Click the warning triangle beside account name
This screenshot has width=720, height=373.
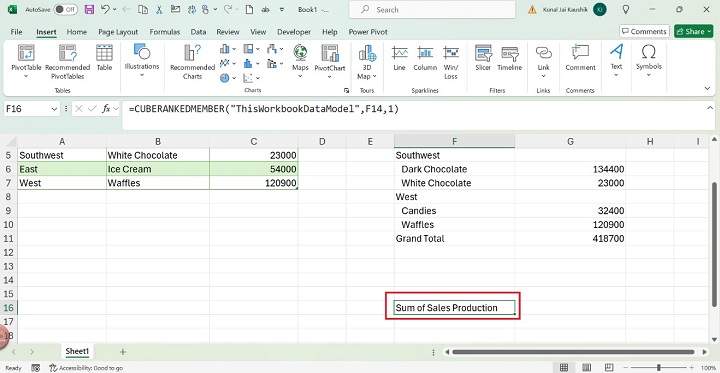(x=532, y=9)
